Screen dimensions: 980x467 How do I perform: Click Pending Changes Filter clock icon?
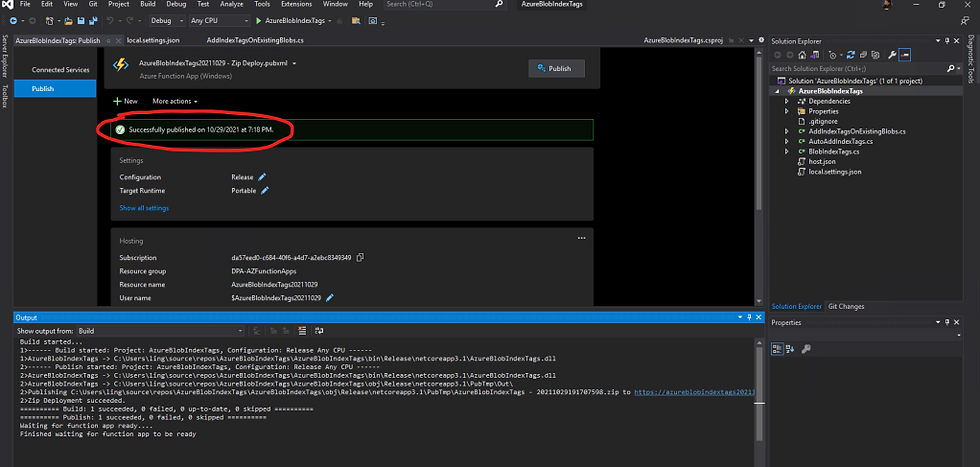pos(832,55)
